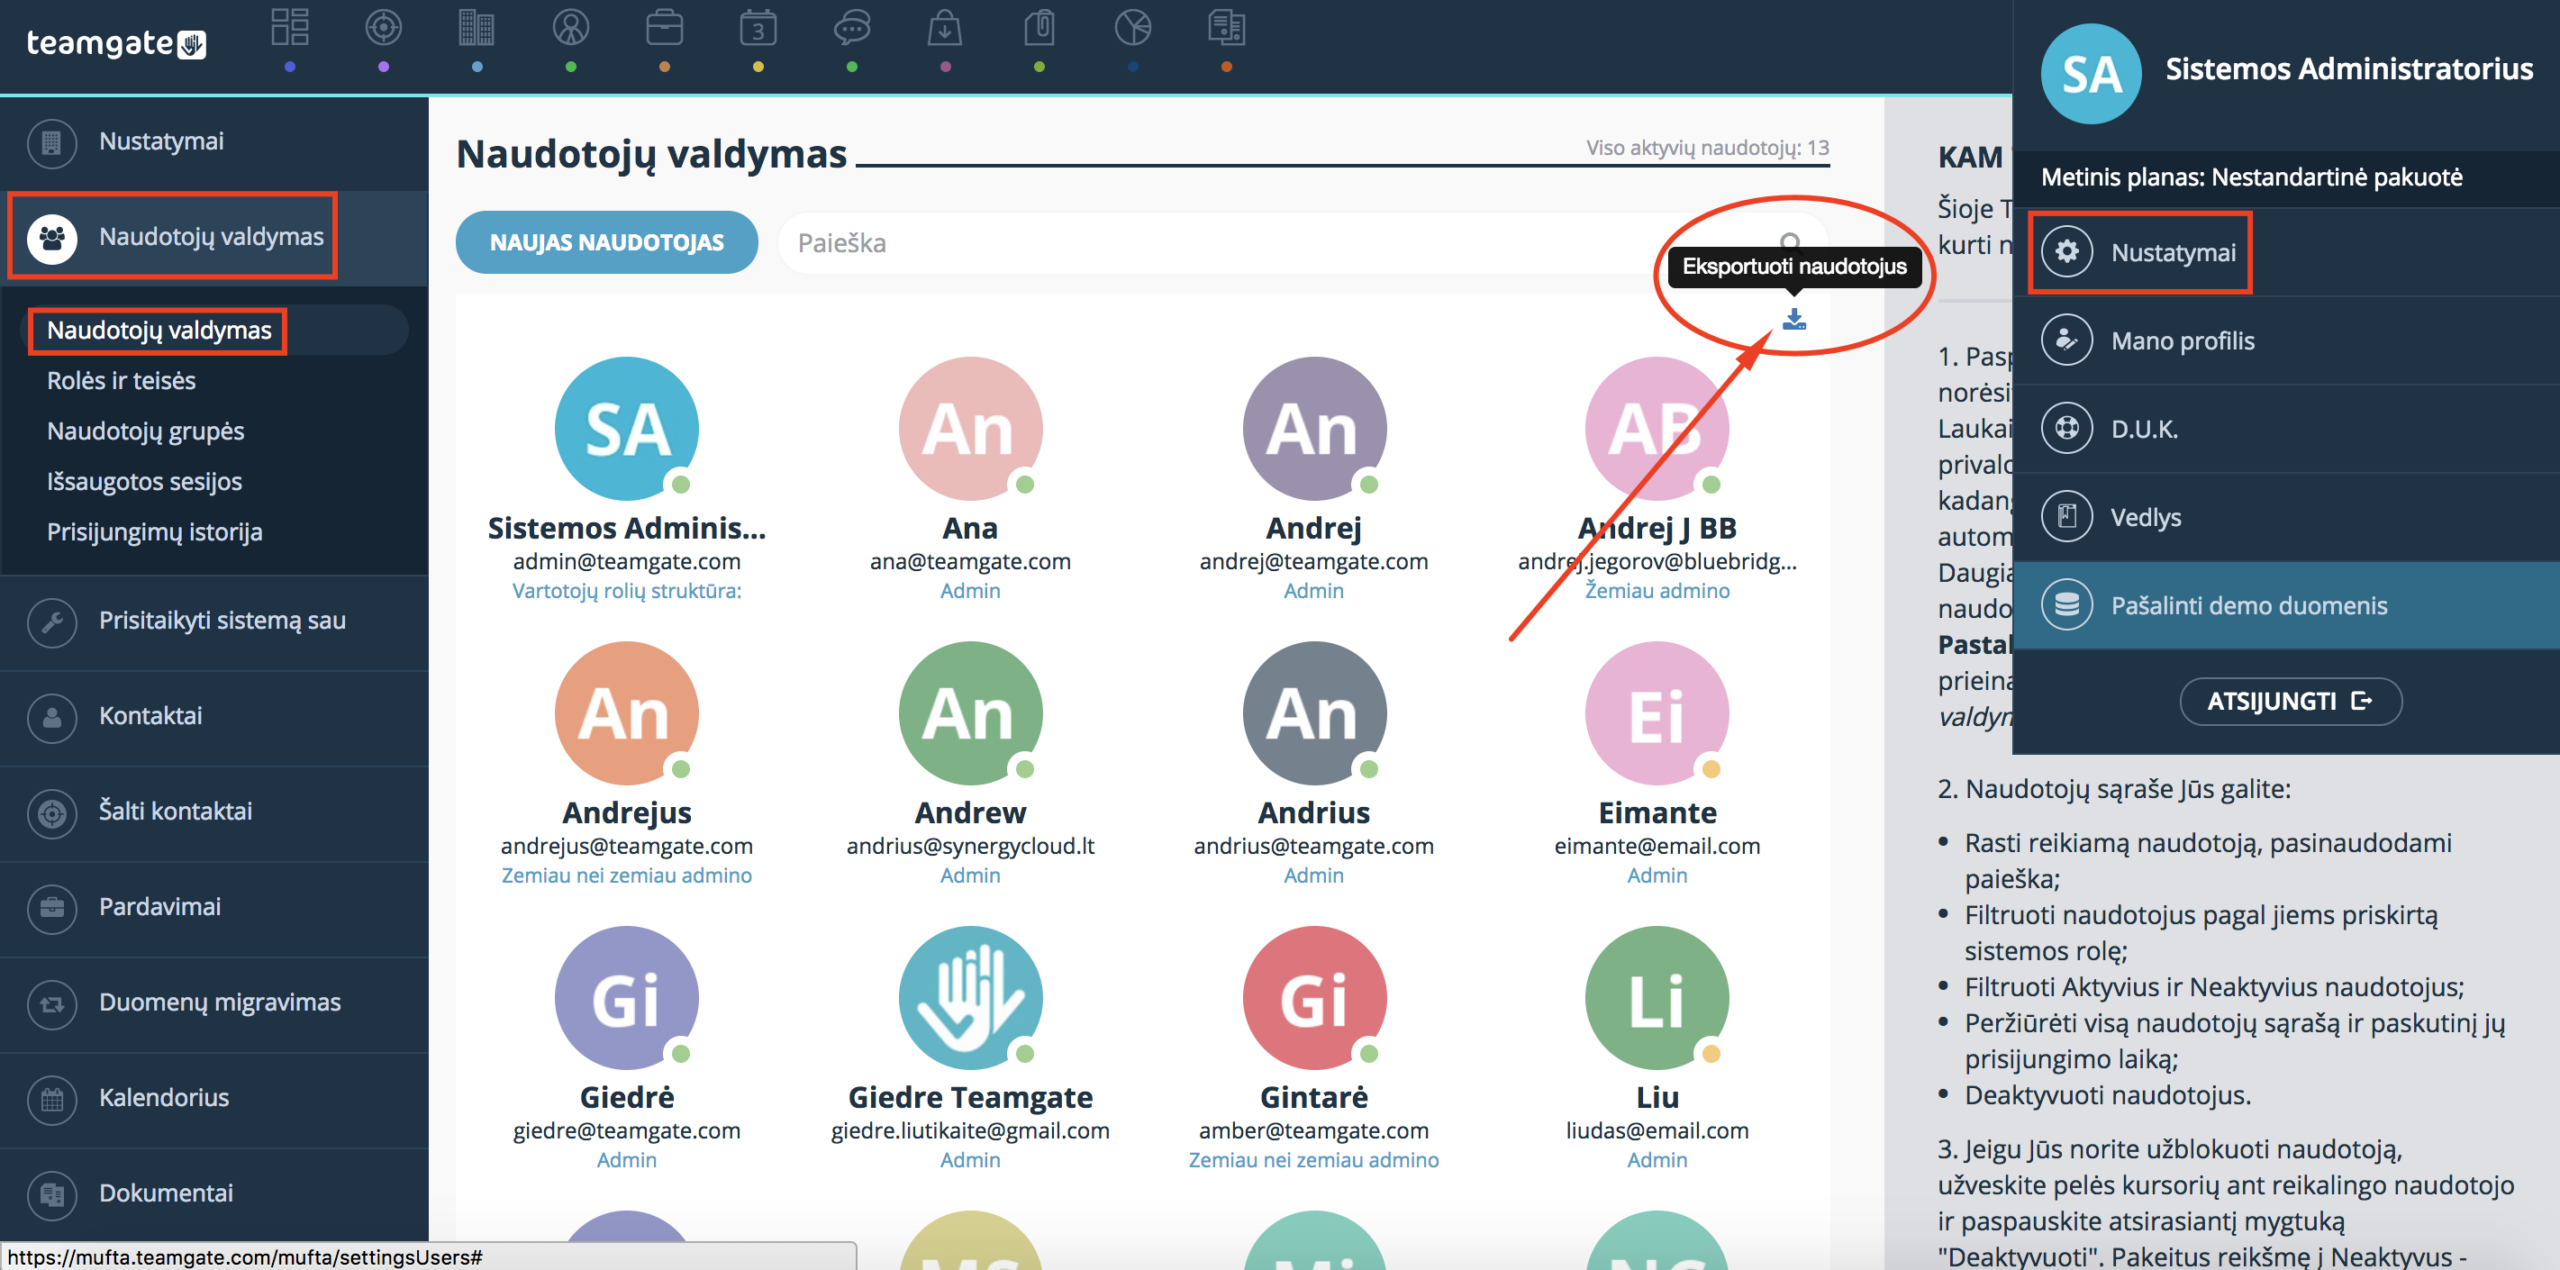2560x1270 pixels.
Task: Click Ana's pink avatar
Action: click(970, 428)
